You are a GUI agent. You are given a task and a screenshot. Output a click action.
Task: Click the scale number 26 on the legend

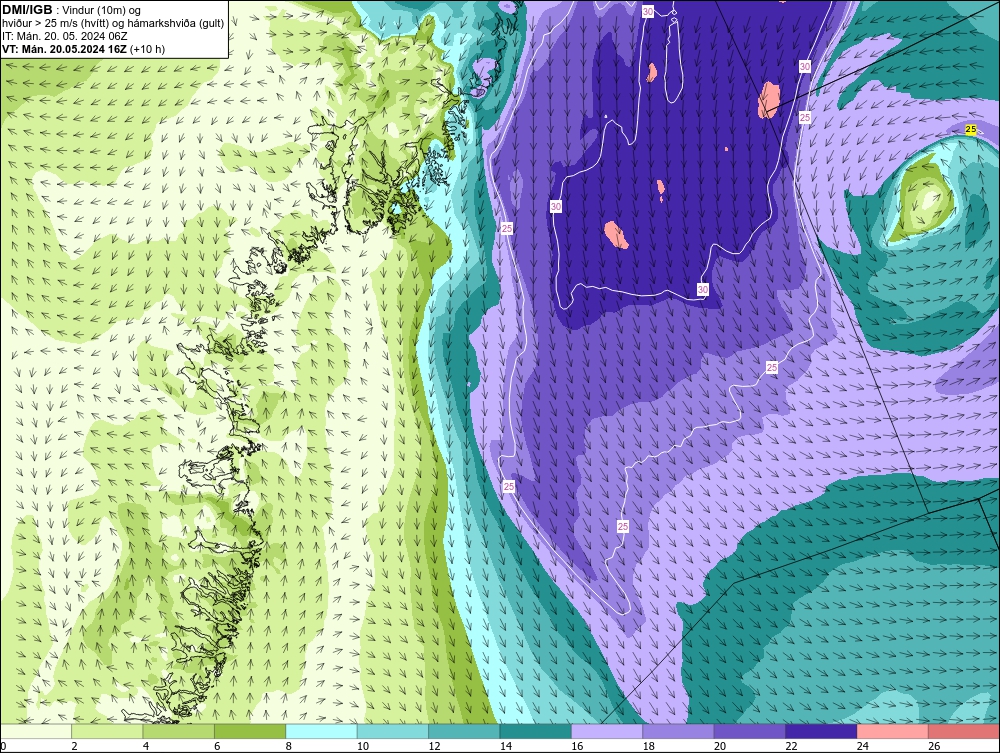pos(934,746)
